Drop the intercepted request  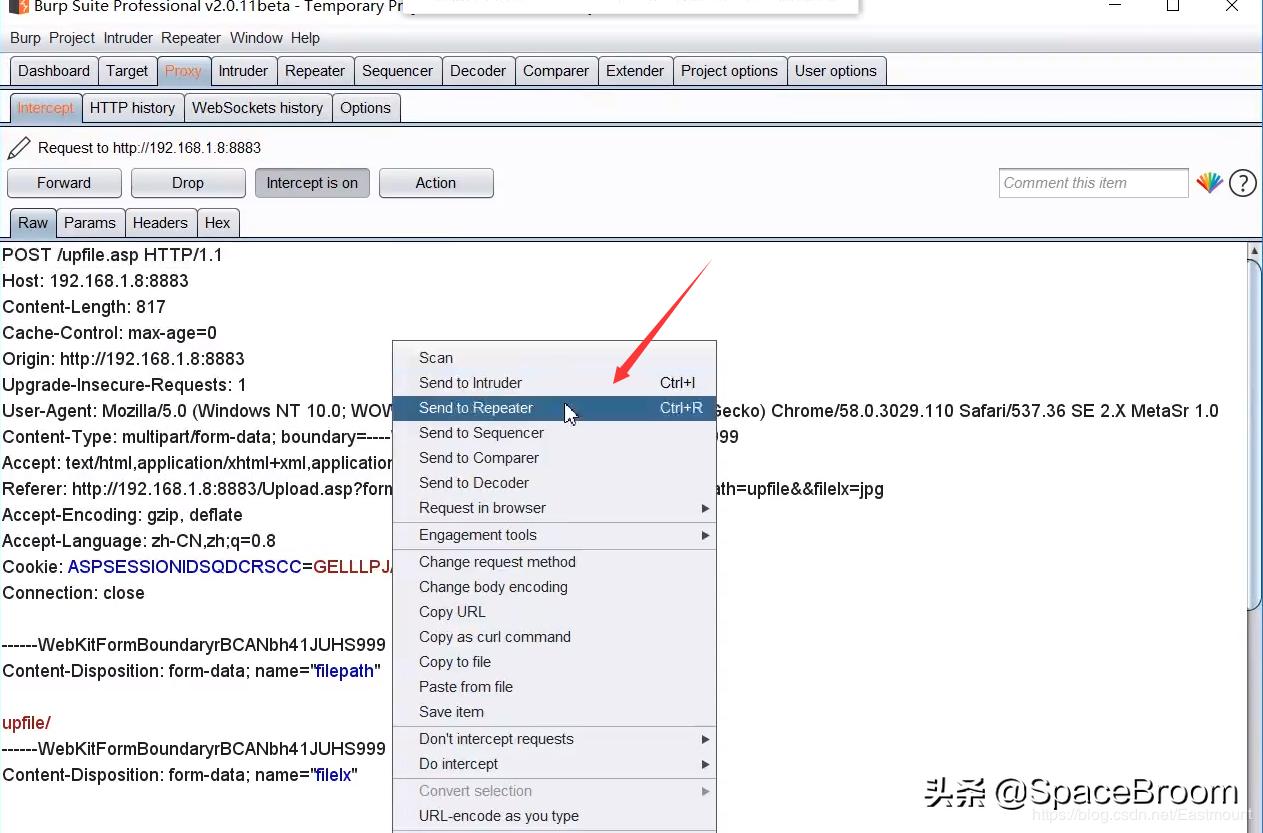pos(188,183)
